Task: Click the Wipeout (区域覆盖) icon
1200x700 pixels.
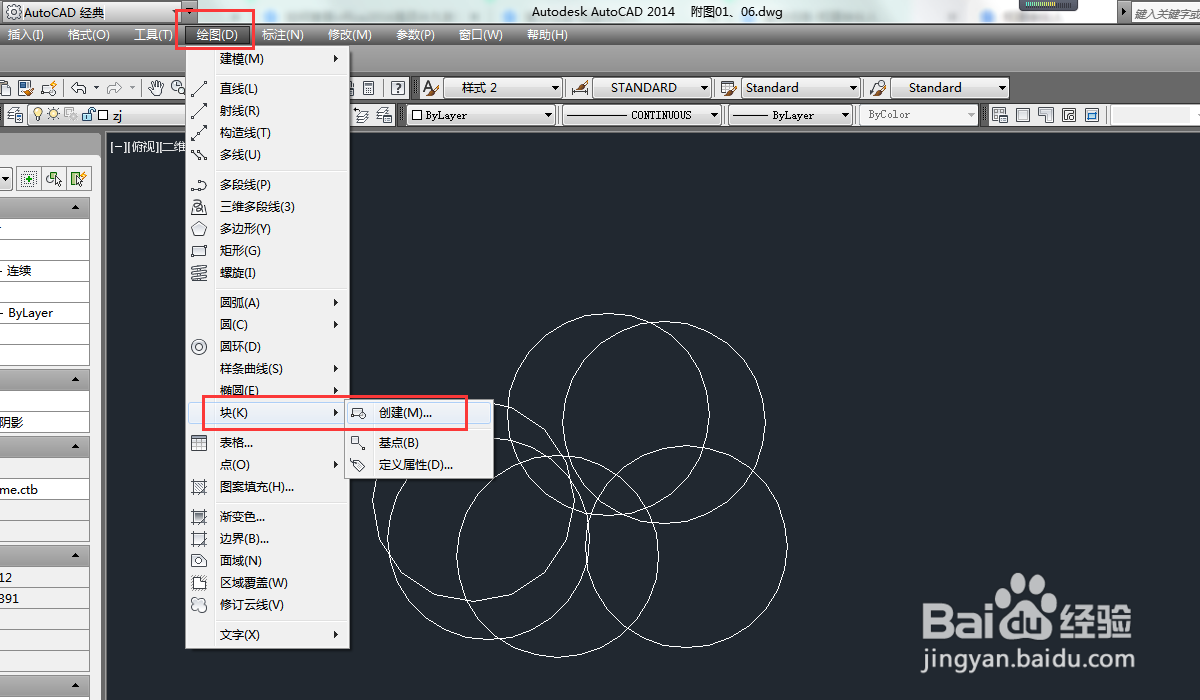Action: pos(199,583)
